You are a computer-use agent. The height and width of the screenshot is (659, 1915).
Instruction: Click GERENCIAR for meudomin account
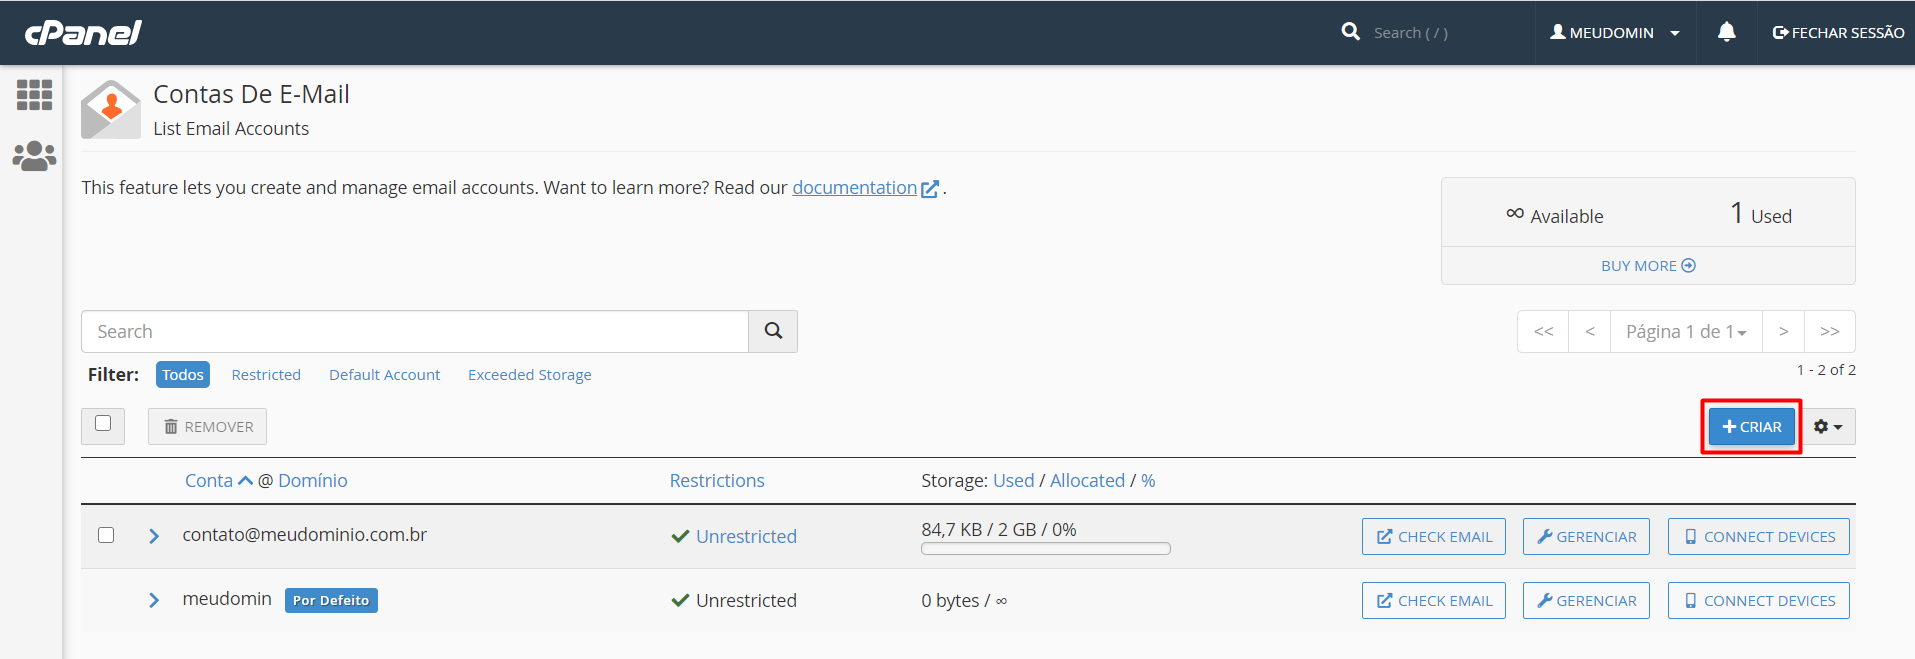[1586, 601]
